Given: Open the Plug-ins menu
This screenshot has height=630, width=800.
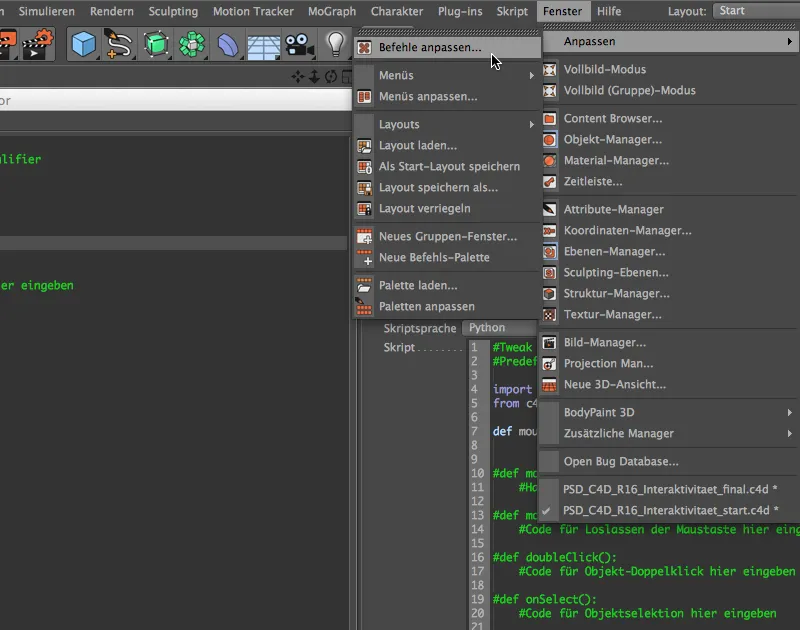Looking at the screenshot, I should pos(460,11).
